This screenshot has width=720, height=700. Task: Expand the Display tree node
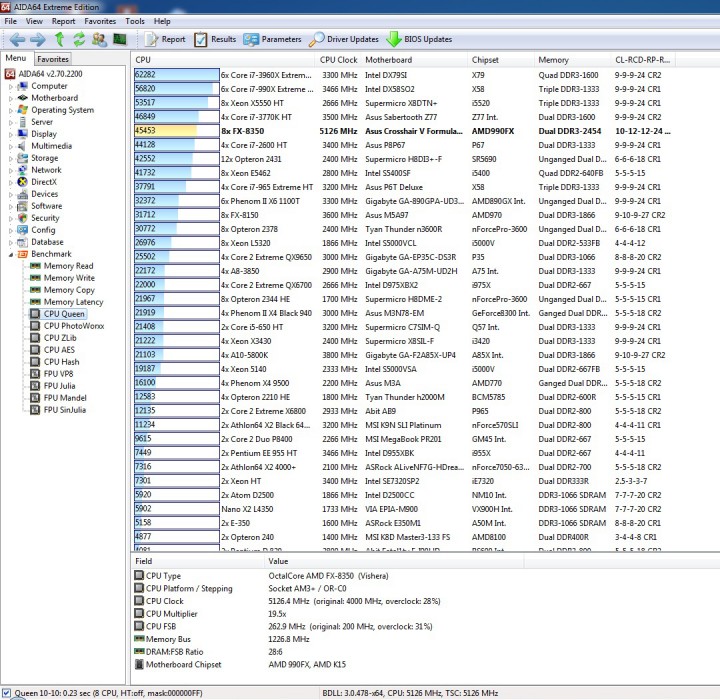tap(11, 134)
